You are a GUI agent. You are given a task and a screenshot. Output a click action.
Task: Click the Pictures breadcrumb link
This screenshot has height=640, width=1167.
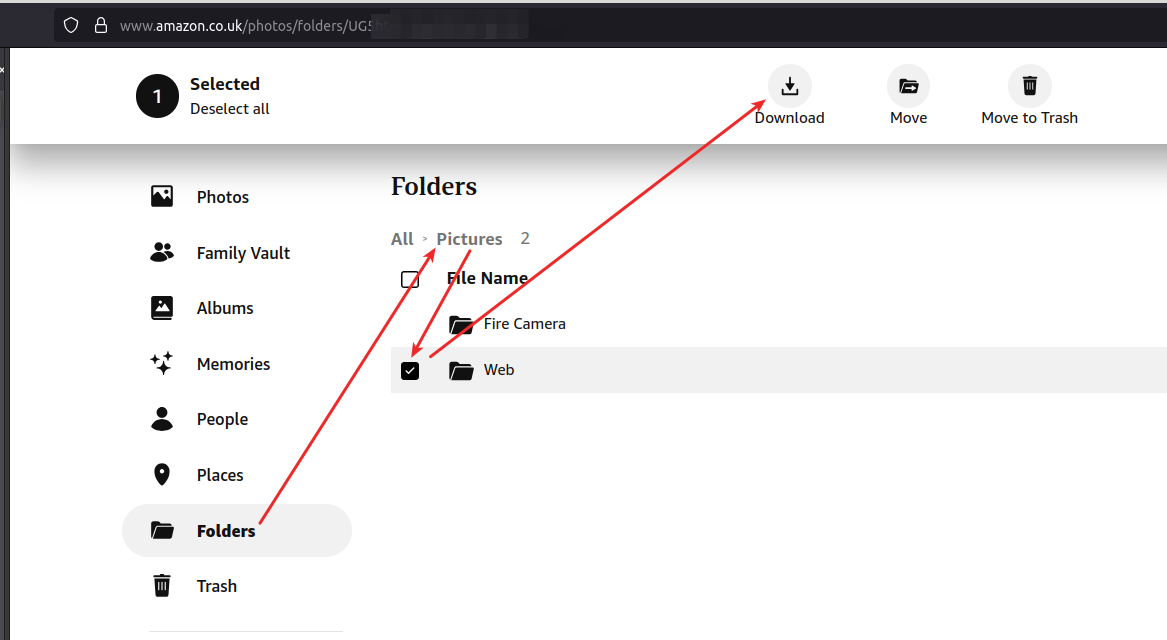[x=469, y=239]
